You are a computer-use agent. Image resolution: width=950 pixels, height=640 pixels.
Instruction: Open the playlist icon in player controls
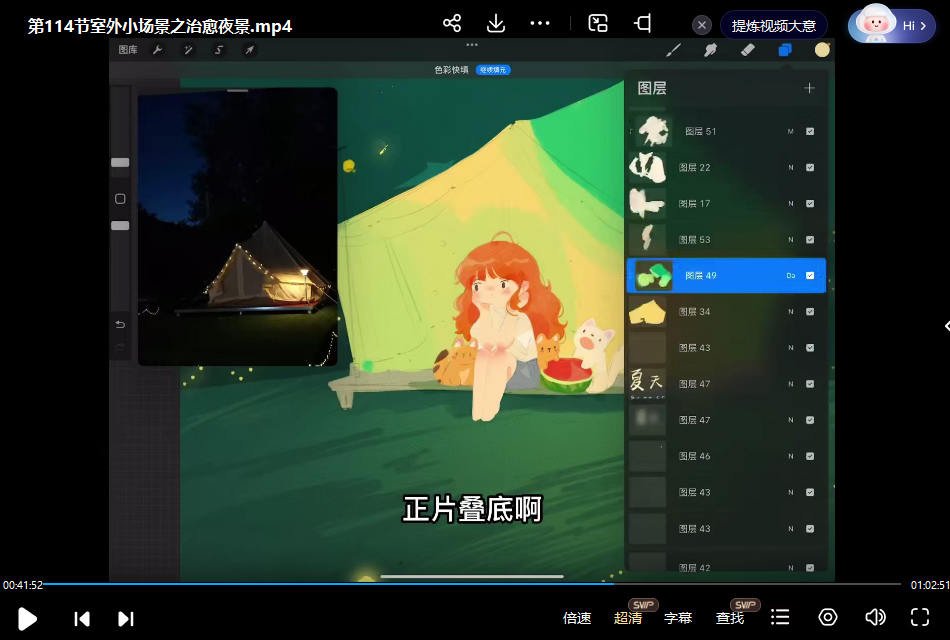coord(780,617)
